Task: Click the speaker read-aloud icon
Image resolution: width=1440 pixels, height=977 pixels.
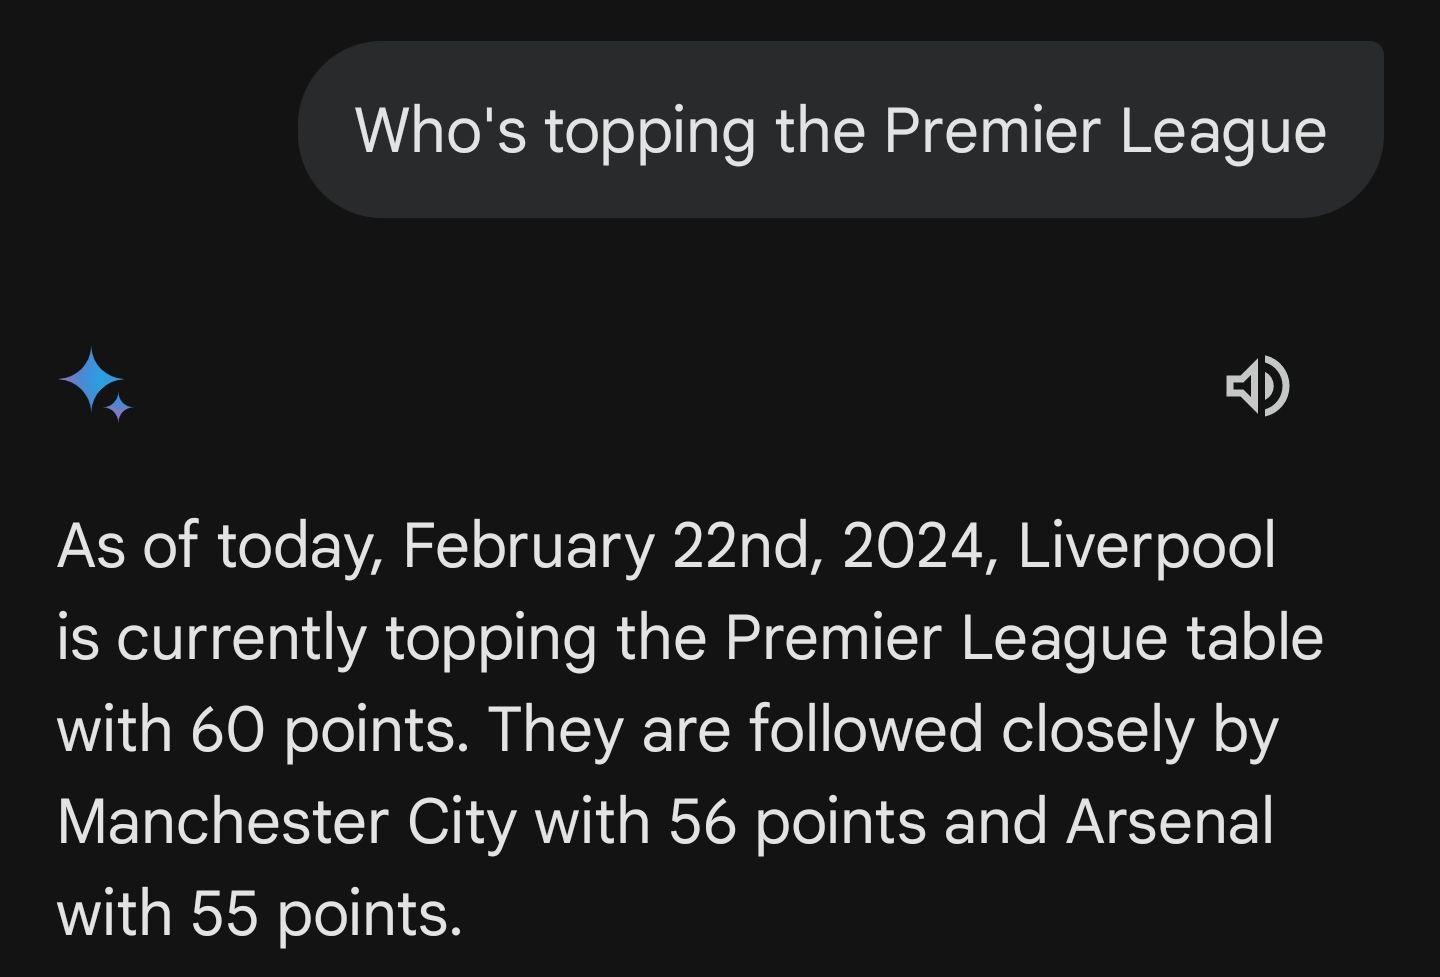Action: coord(1257,386)
